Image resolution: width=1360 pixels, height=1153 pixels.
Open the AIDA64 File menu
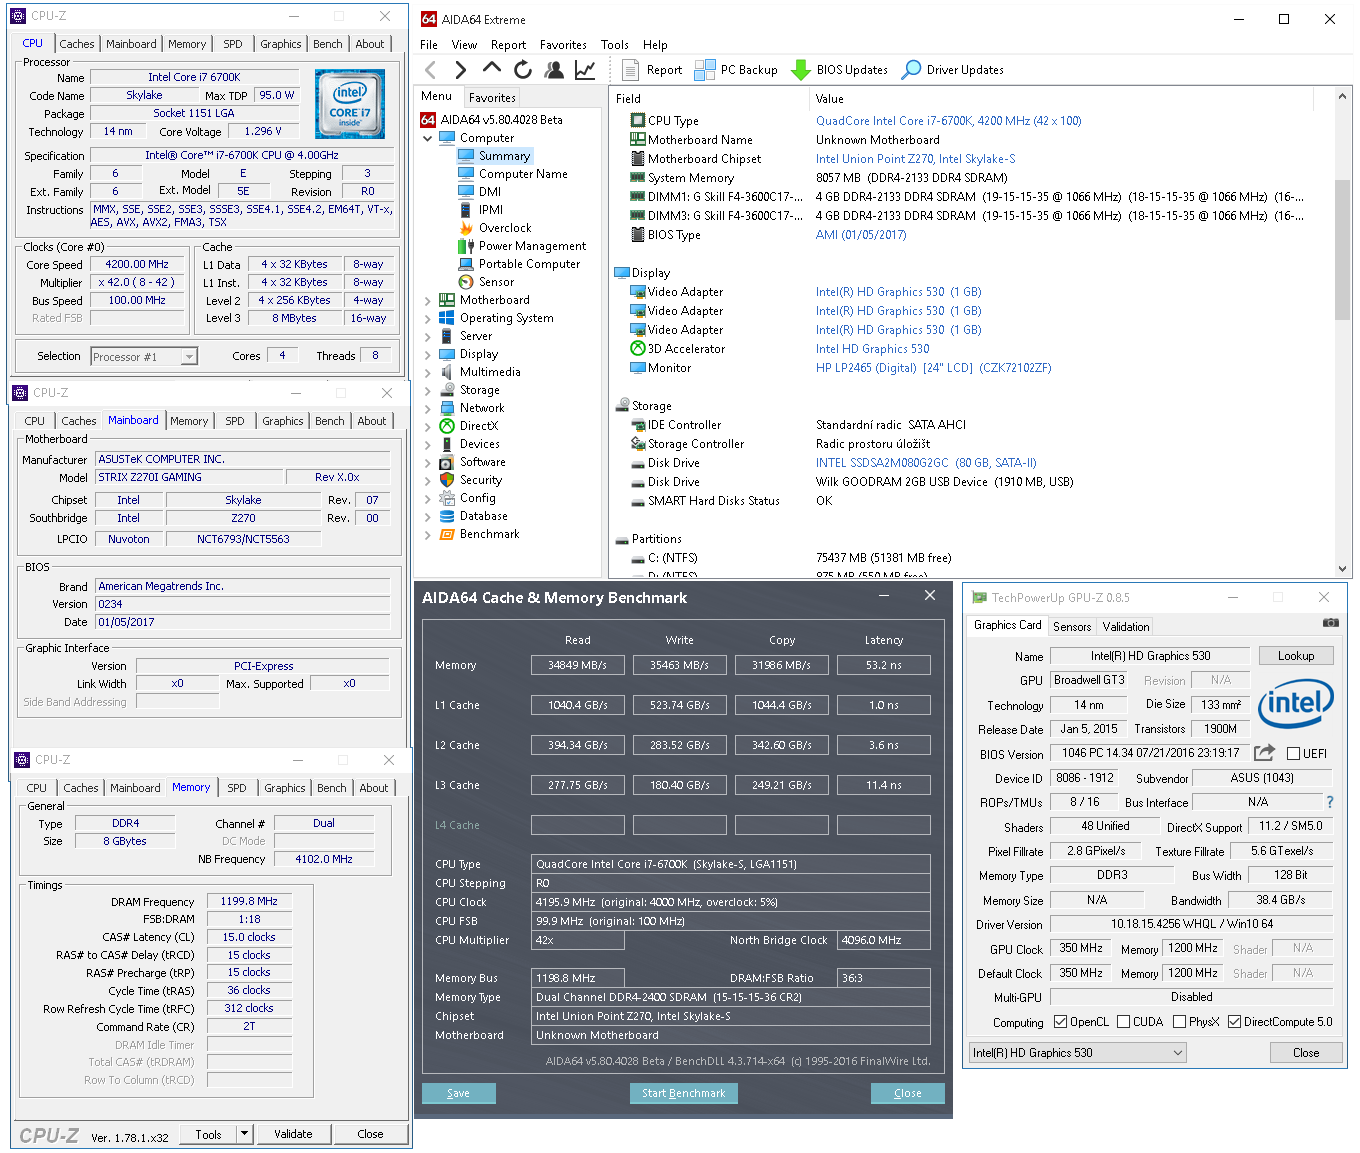click(x=429, y=45)
